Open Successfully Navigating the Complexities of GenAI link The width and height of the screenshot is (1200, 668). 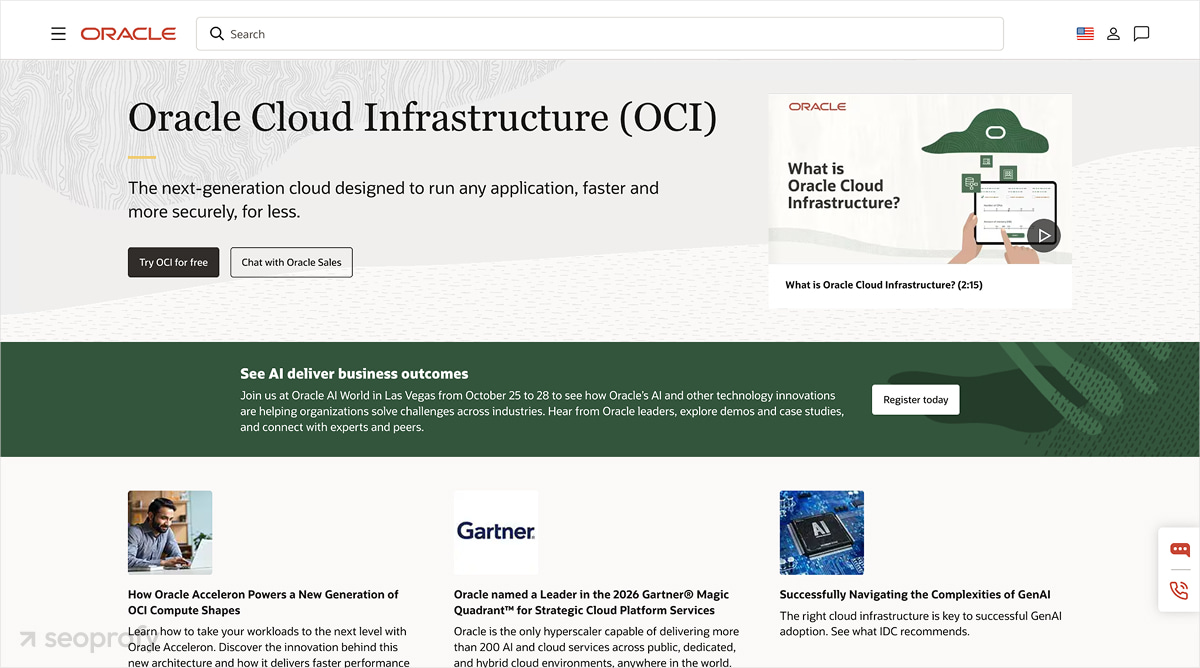pyautogui.click(x=915, y=594)
